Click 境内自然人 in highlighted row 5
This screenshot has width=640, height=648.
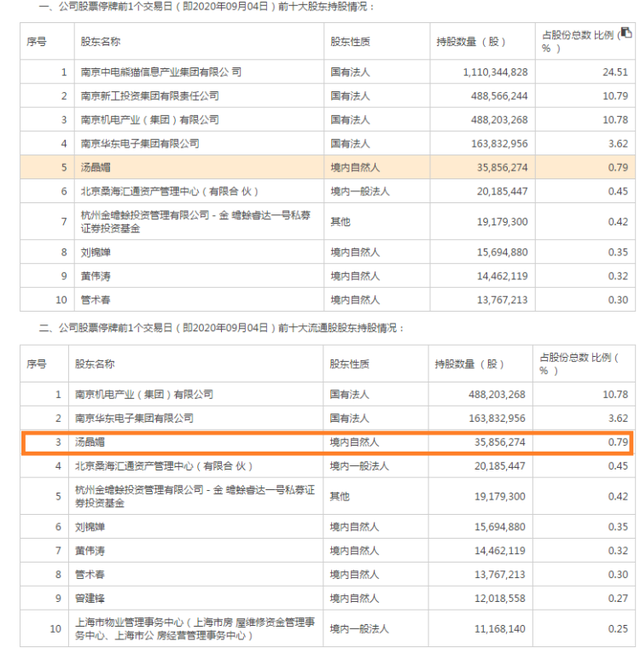(355, 168)
